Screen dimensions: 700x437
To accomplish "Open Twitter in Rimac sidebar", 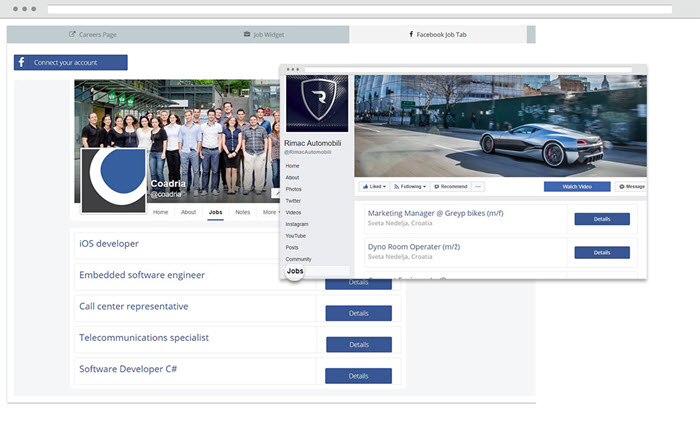I will click(293, 200).
